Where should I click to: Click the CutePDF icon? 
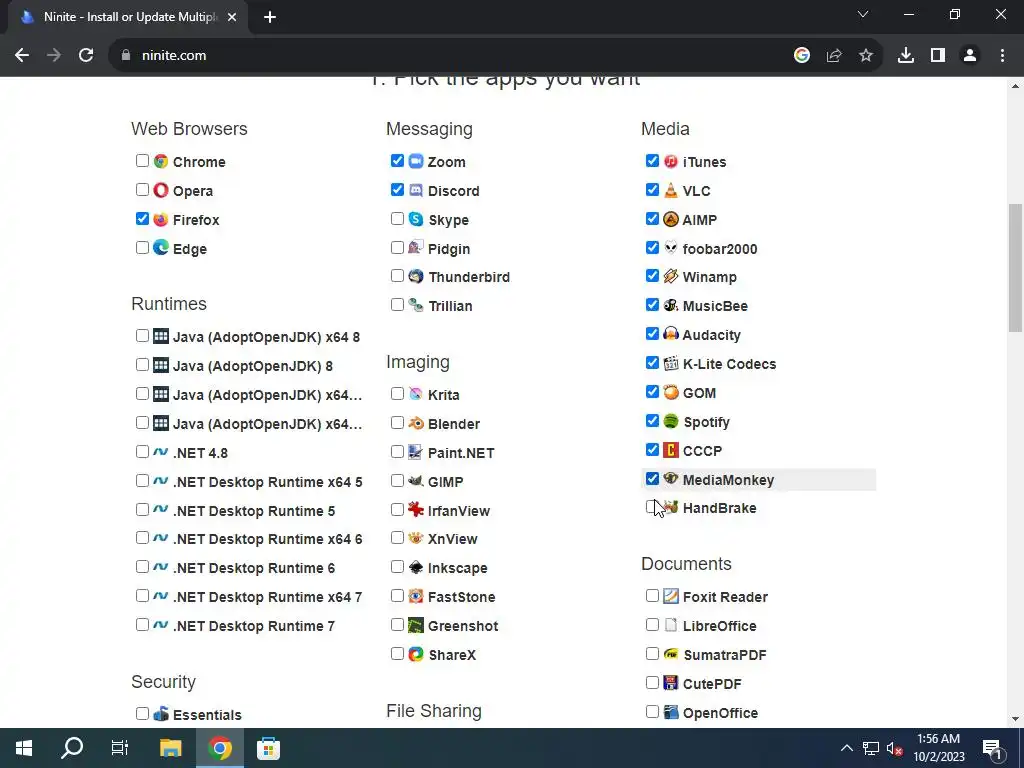coord(671,683)
